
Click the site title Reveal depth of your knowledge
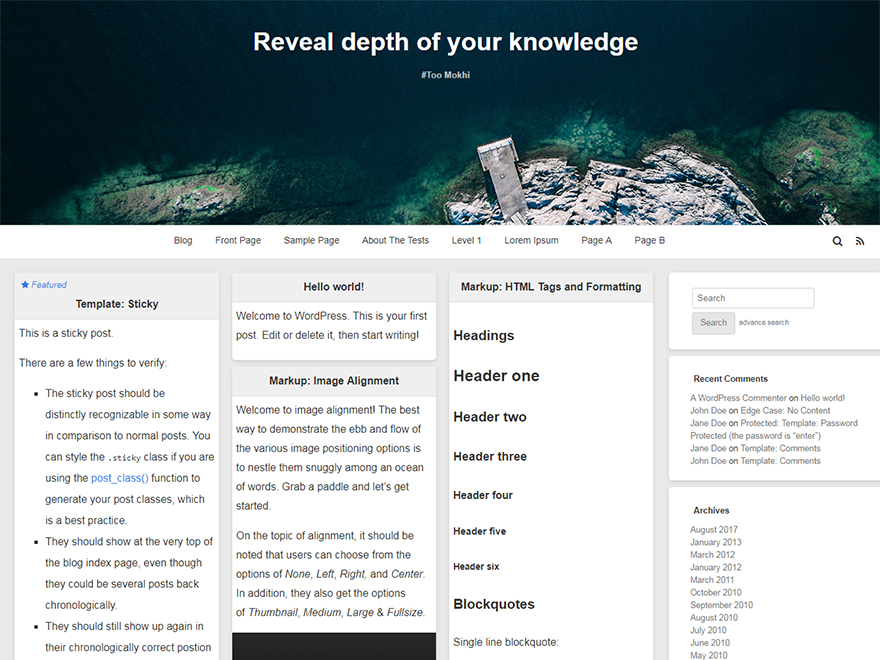[x=445, y=42]
